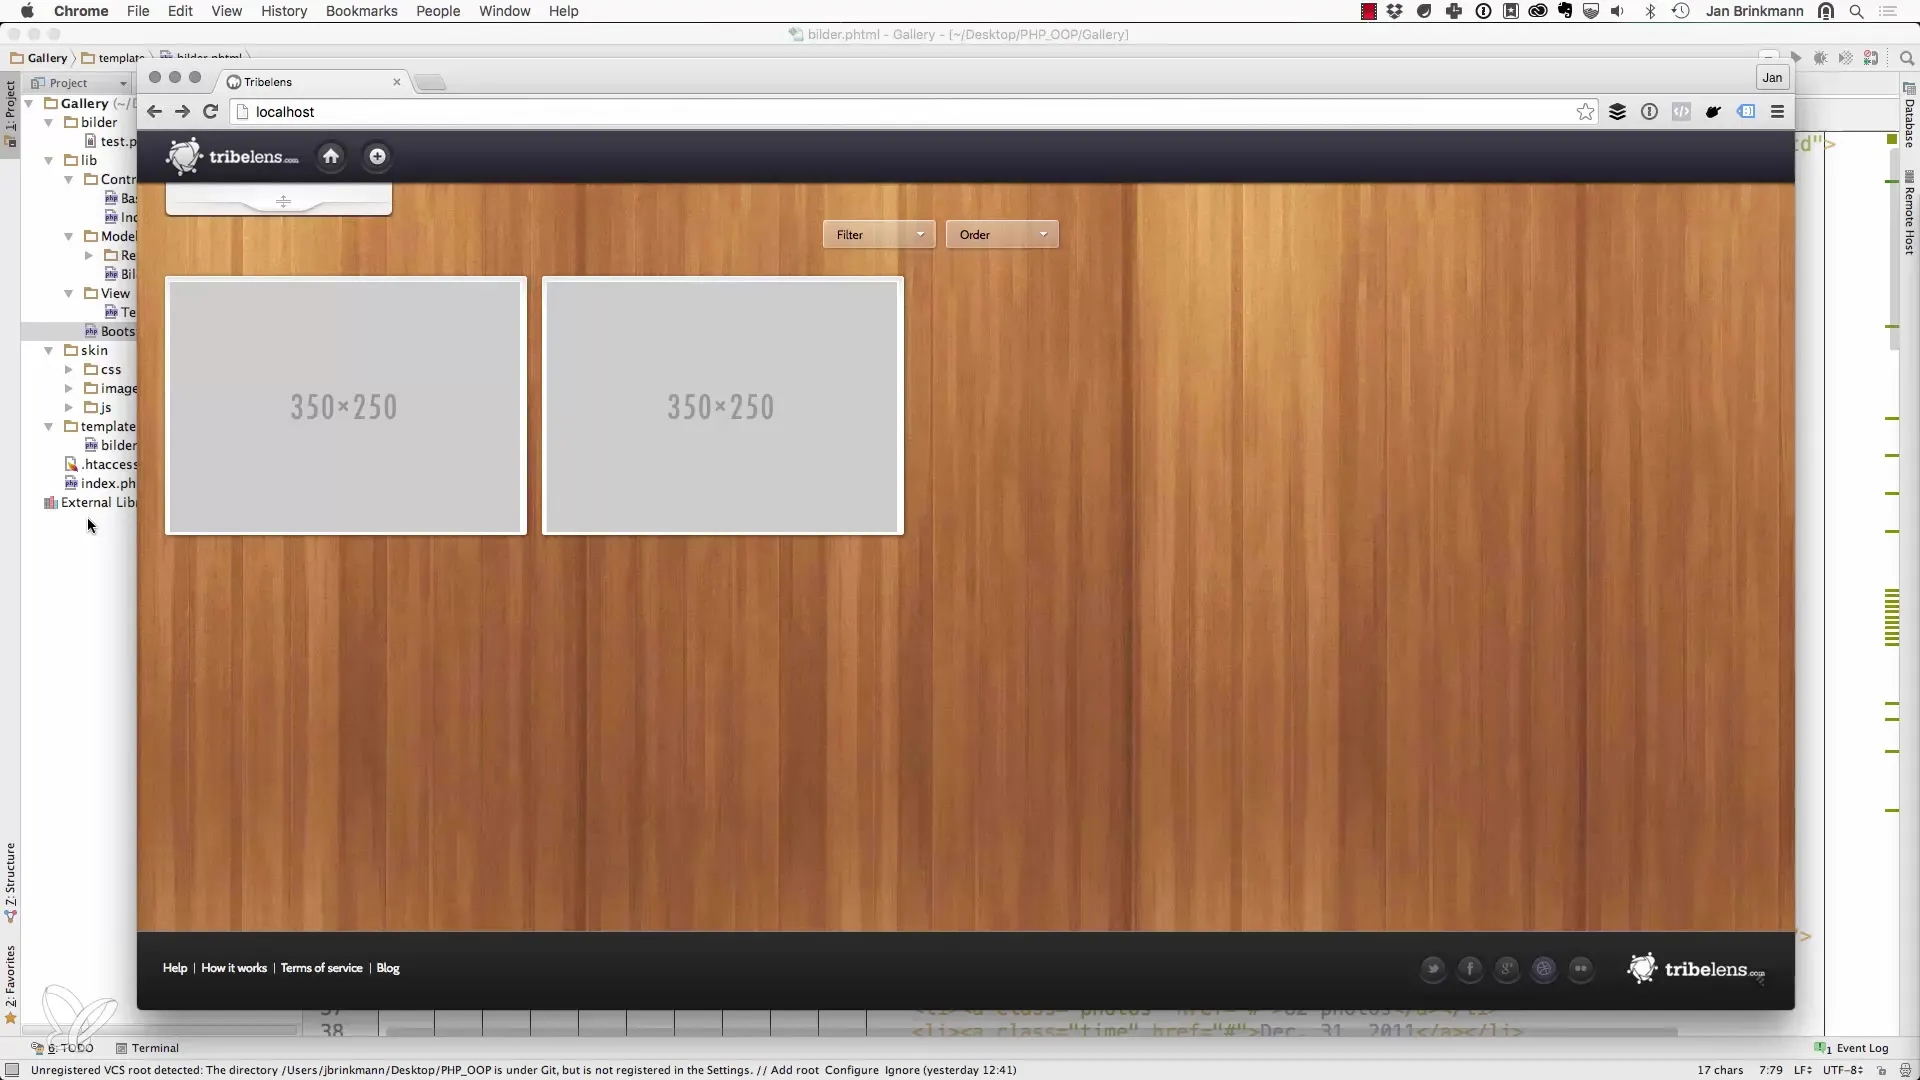The width and height of the screenshot is (1920, 1080).
Task: Open Evernote from the macOS menu bar
Action: click(1565, 11)
